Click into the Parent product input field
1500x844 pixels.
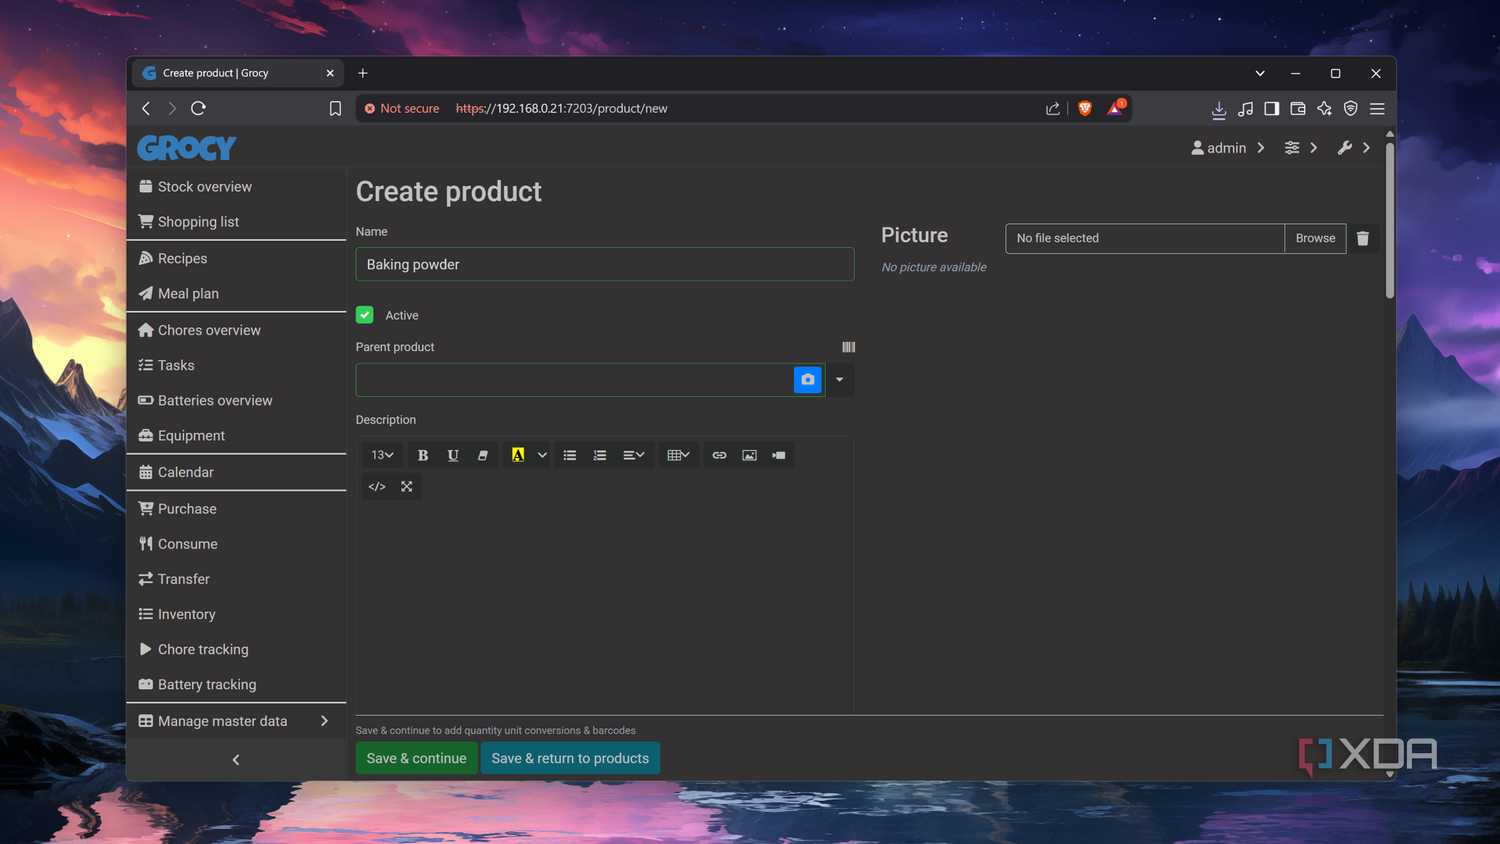pos(574,380)
